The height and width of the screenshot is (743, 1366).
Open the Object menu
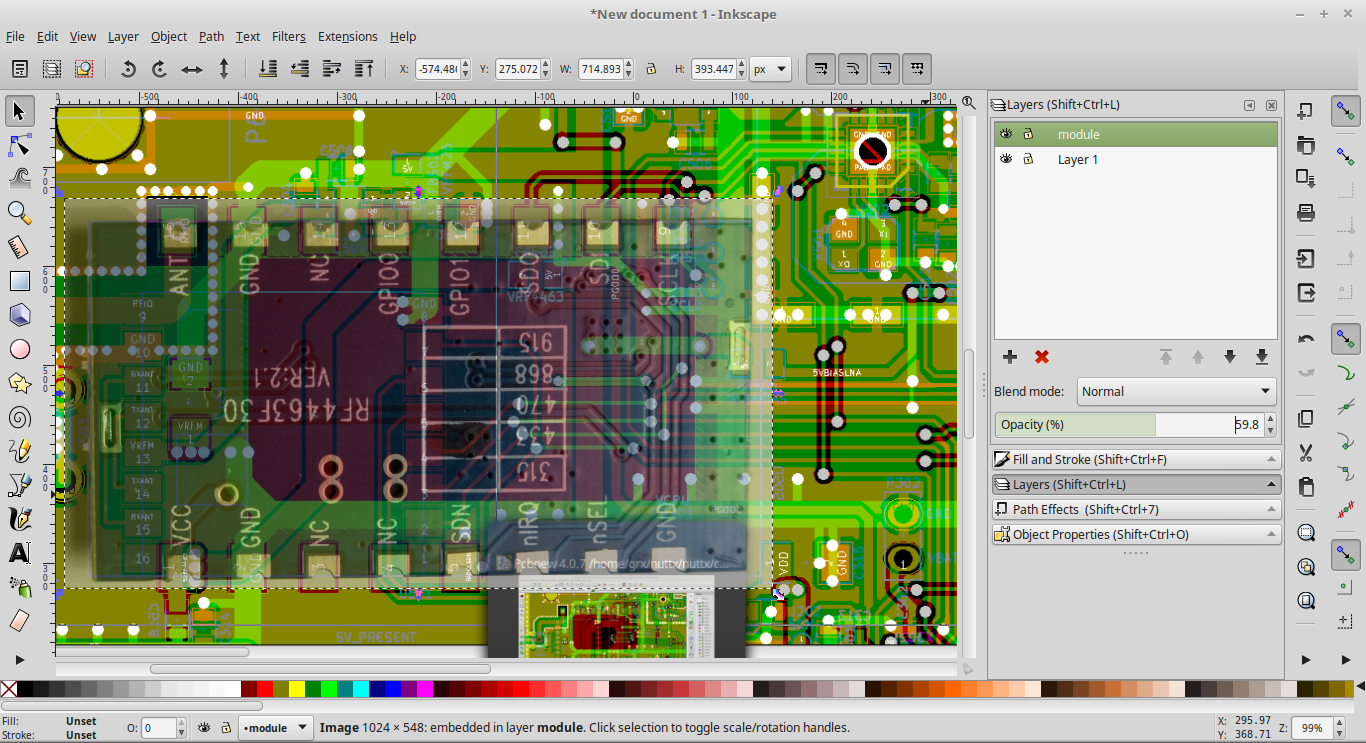169,36
